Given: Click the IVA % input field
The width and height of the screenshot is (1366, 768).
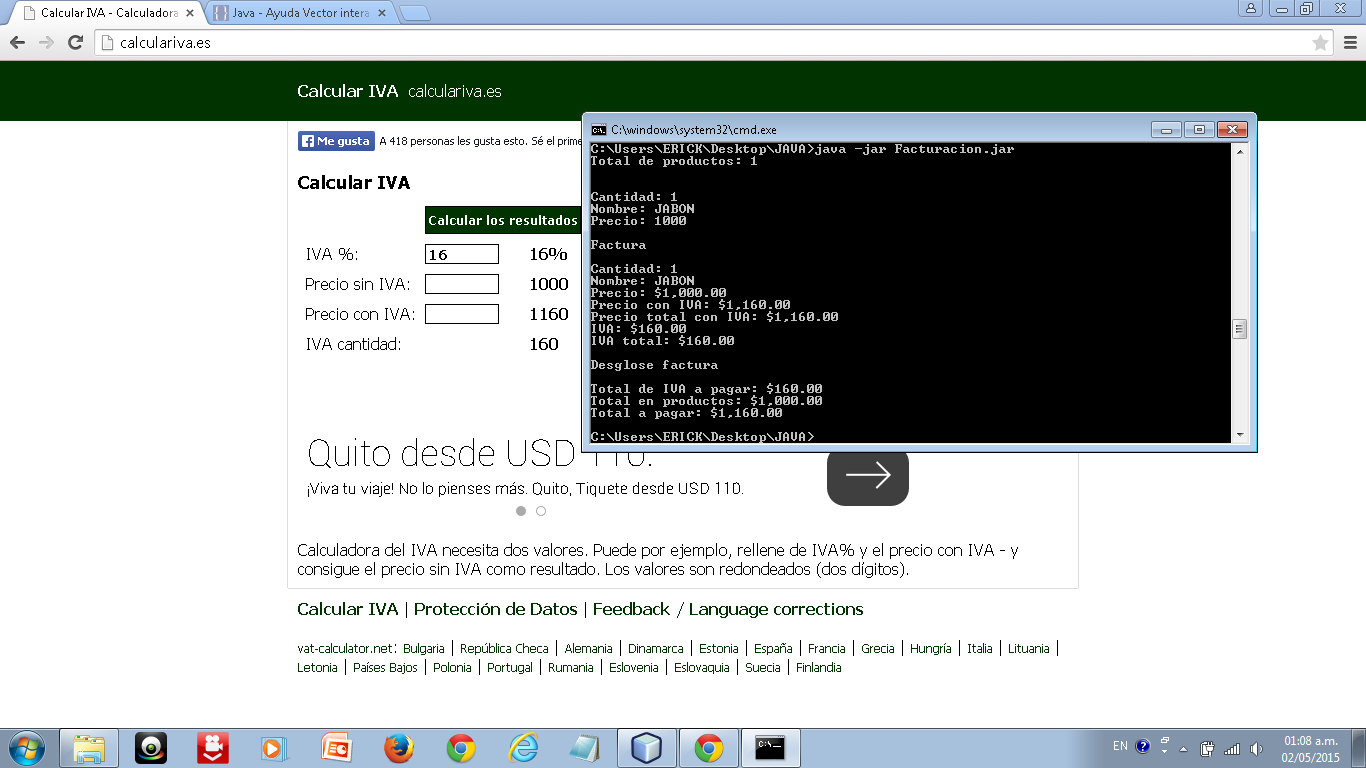Looking at the screenshot, I should 462,254.
